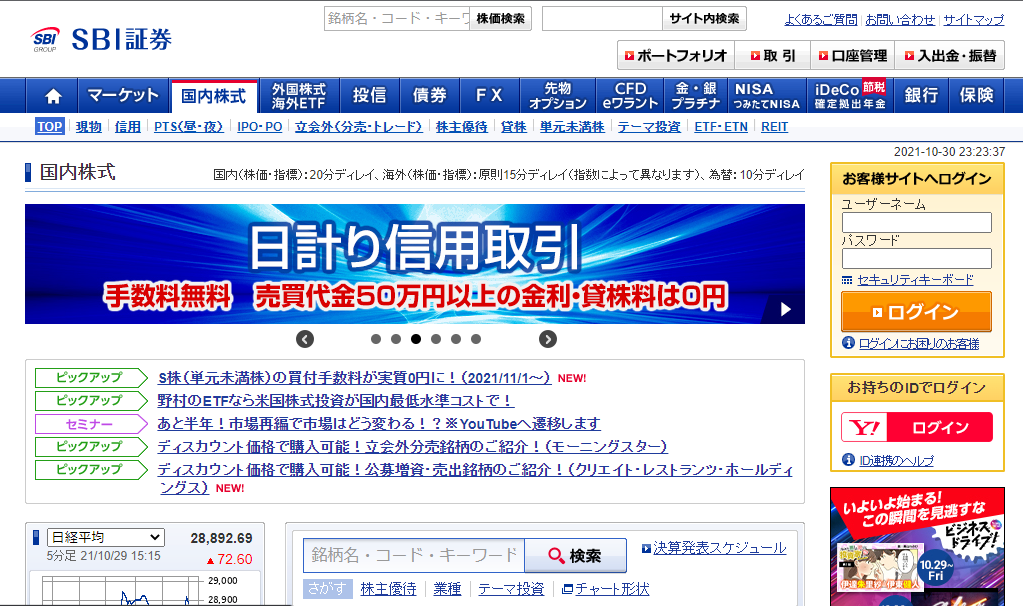Select the 国内株式 tab

click(x=214, y=96)
